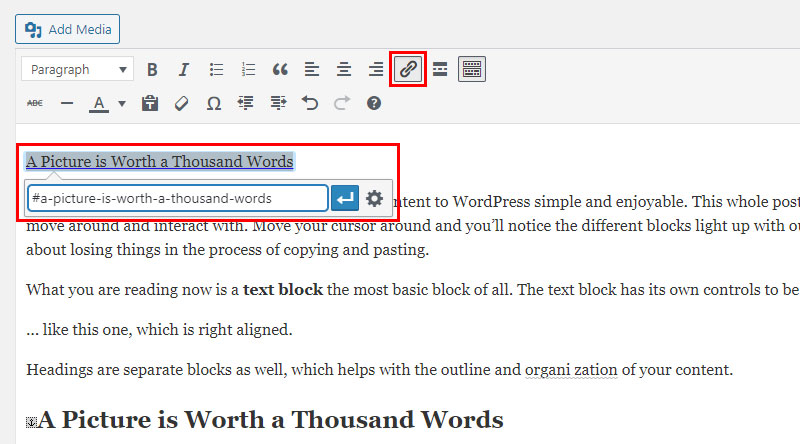Clear formatting with the eraser icon
The width and height of the screenshot is (800, 444).
point(182,104)
